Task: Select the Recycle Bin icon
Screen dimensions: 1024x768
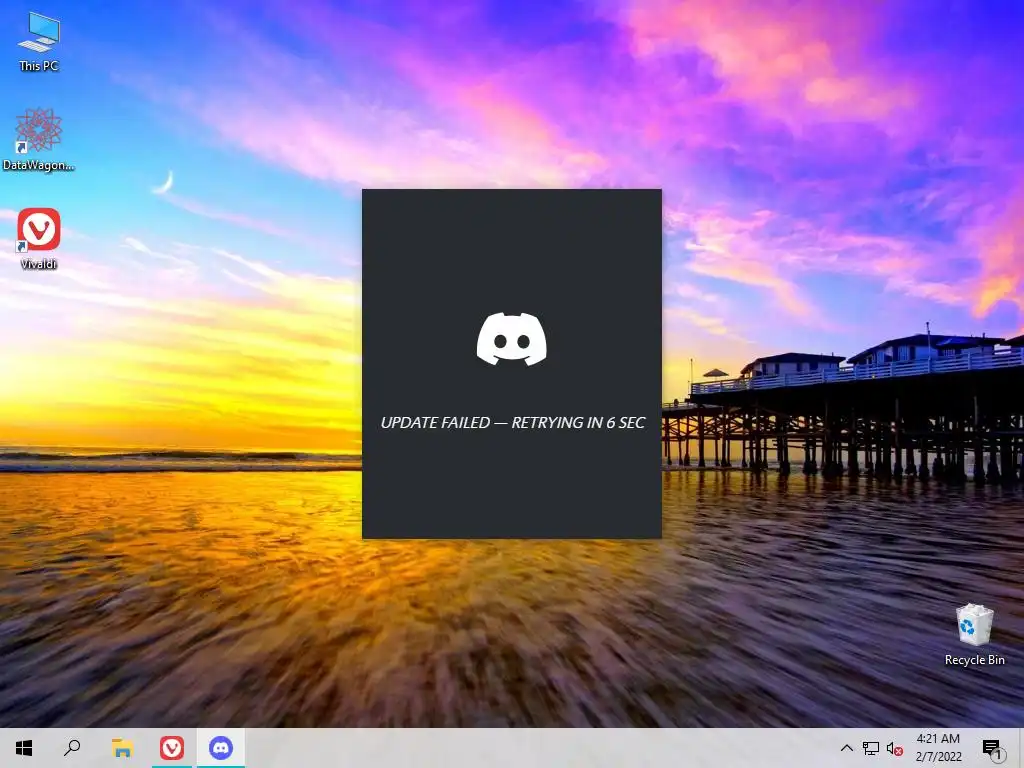Action: [x=974, y=635]
